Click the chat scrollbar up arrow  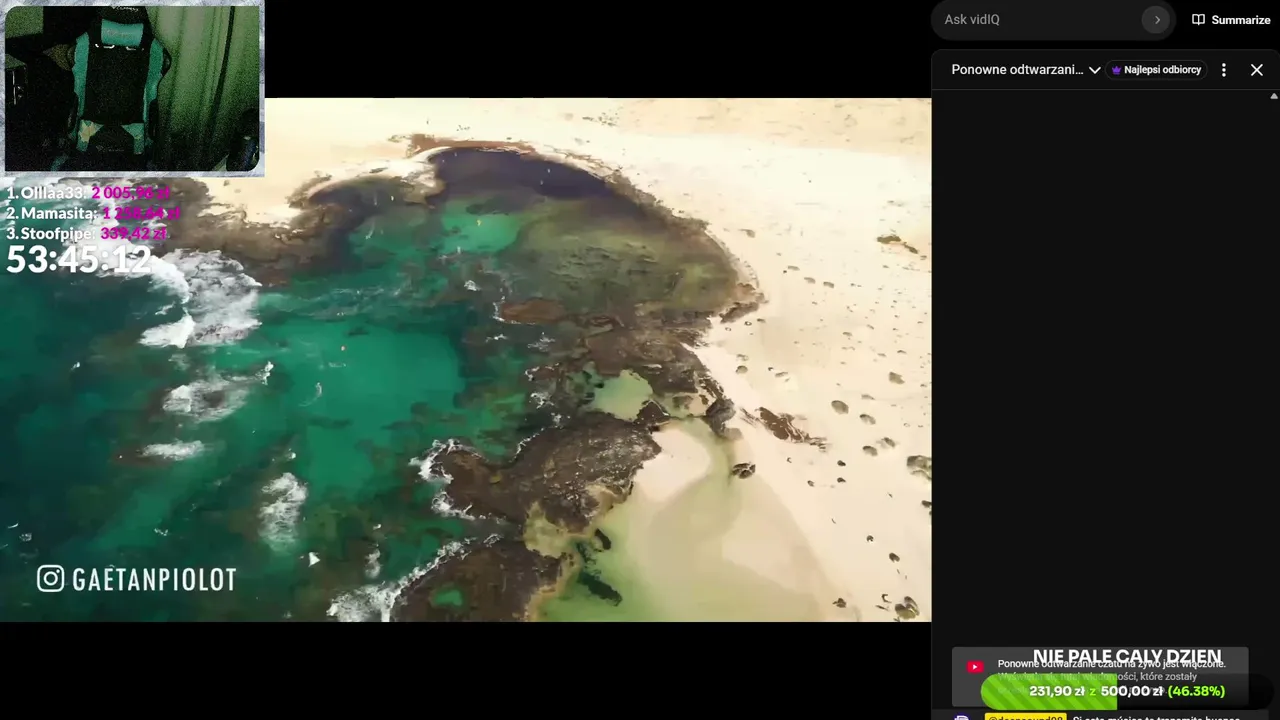click(1274, 97)
